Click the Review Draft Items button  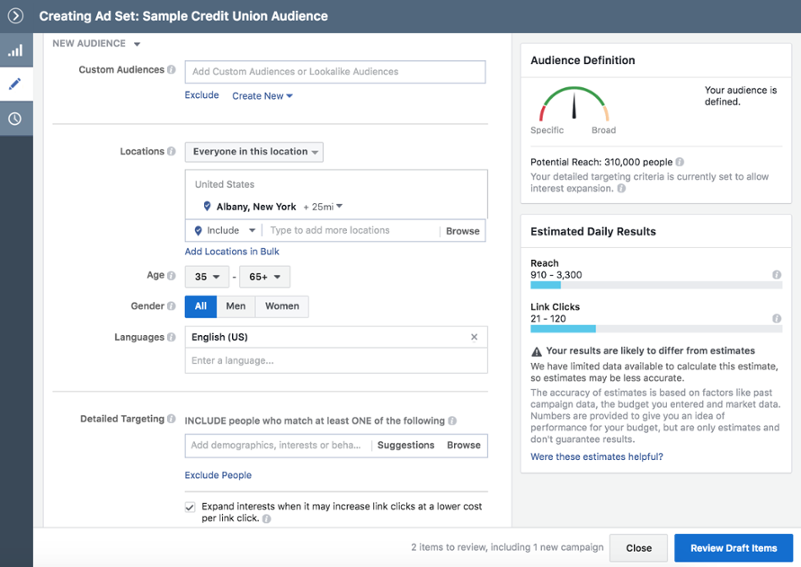coord(734,548)
